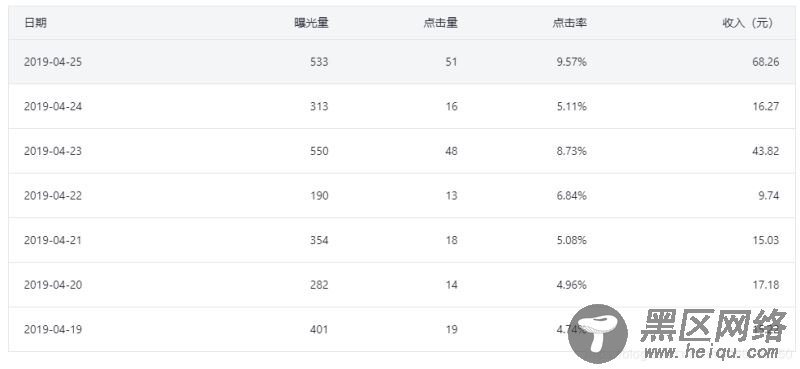Select the 2019-04-25 date row
Viewport: 800px width, 369px height.
pos(401,62)
